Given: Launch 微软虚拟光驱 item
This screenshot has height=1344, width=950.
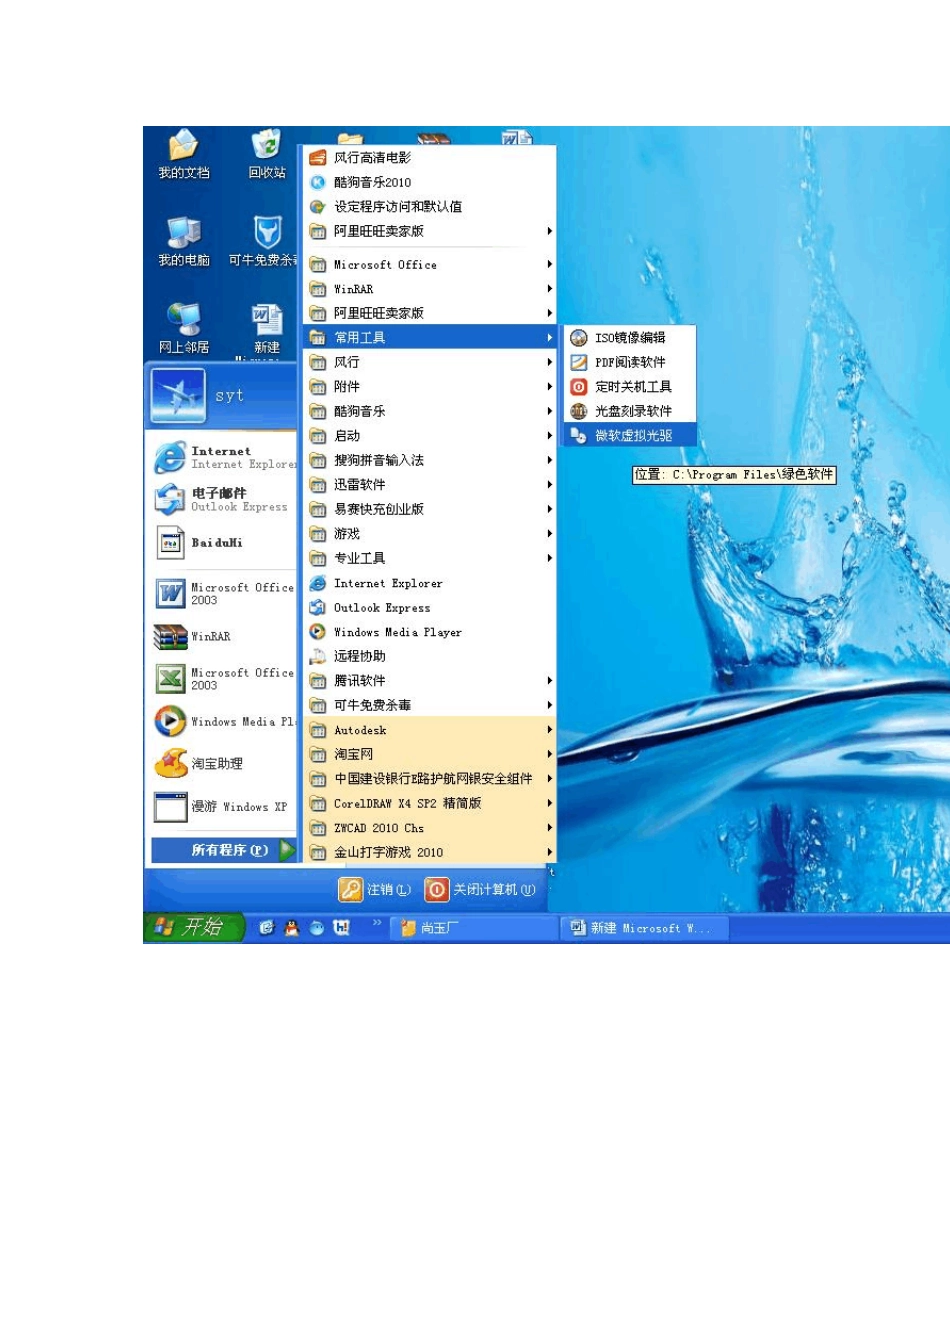Looking at the screenshot, I should point(630,436).
